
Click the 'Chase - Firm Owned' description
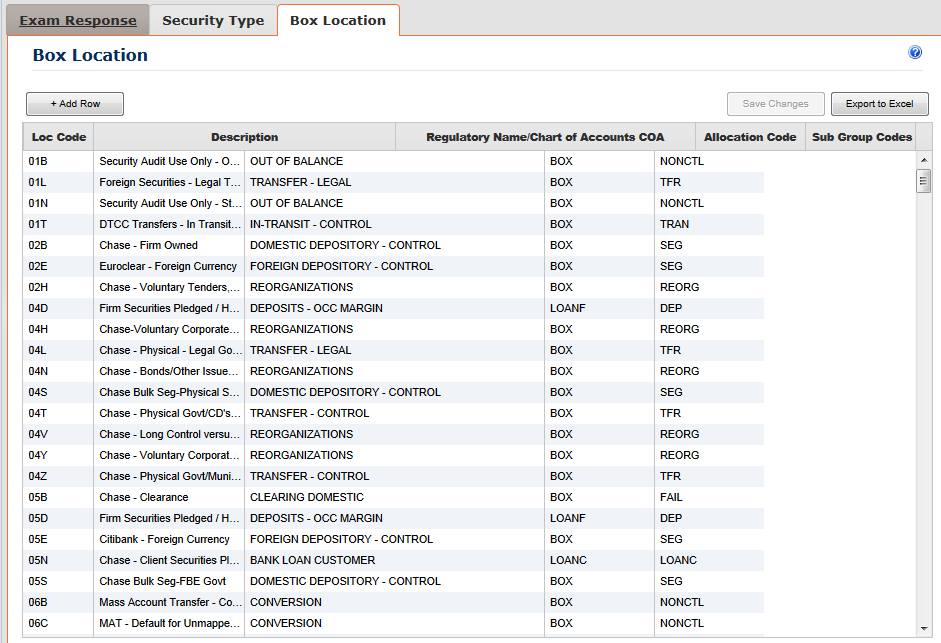coord(148,246)
